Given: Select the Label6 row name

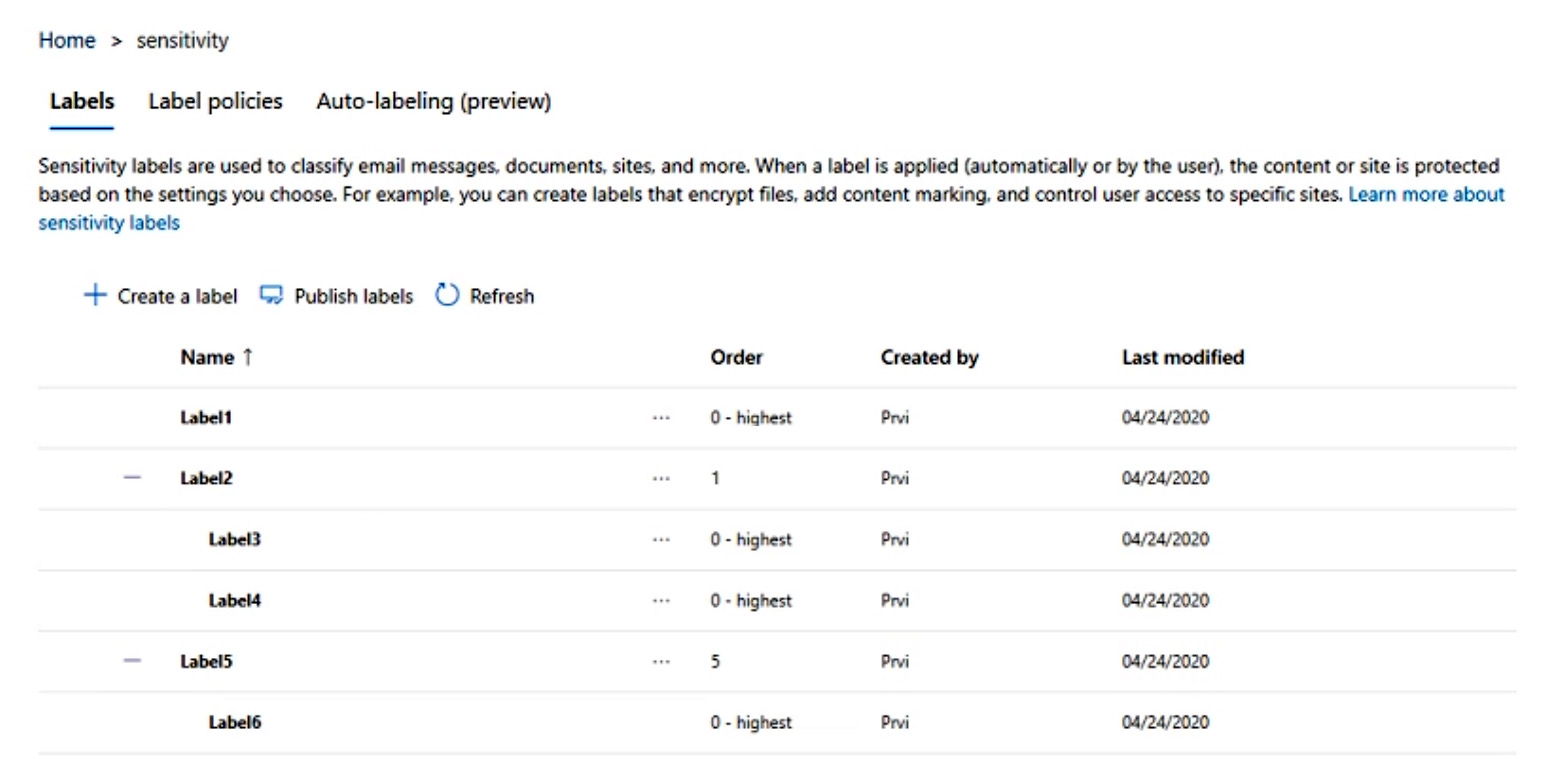Looking at the screenshot, I should click(235, 722).
